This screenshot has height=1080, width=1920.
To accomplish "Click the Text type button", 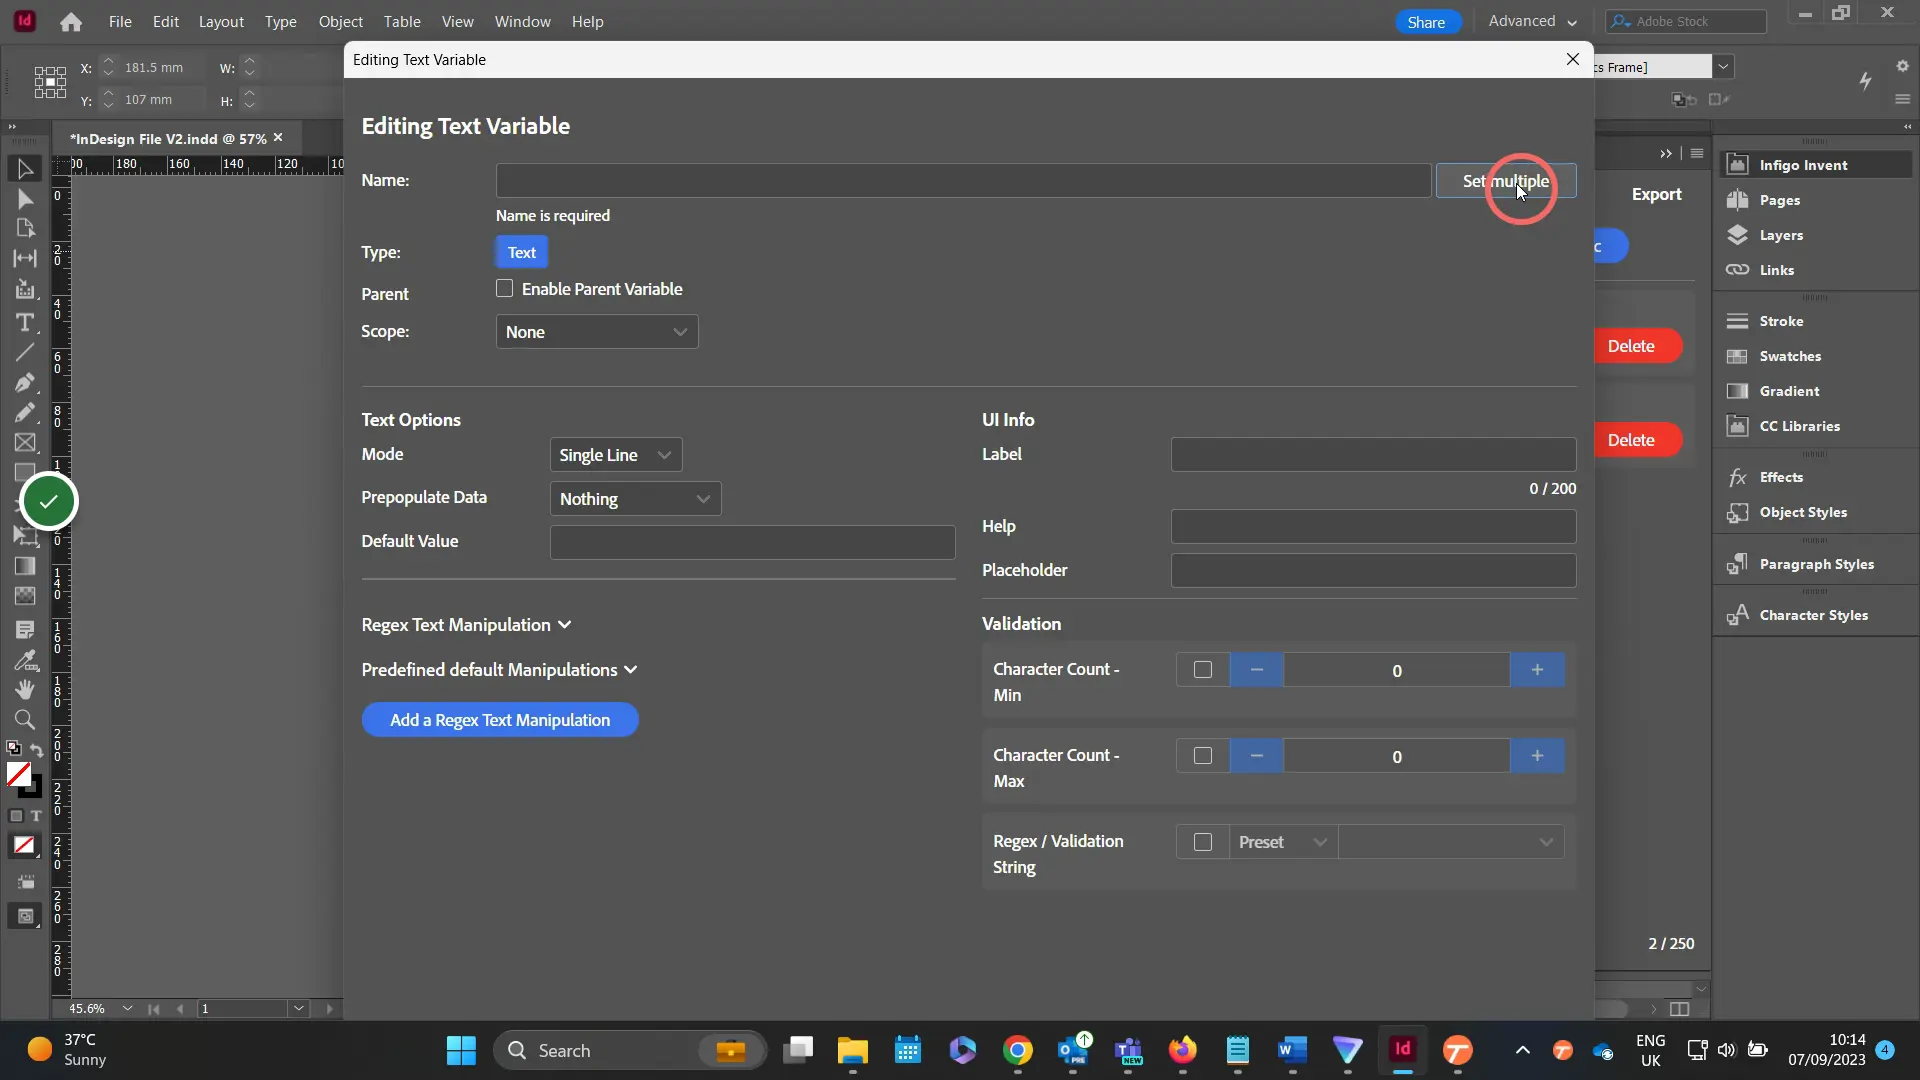I will pyautogui.click(x=522, y=252).
